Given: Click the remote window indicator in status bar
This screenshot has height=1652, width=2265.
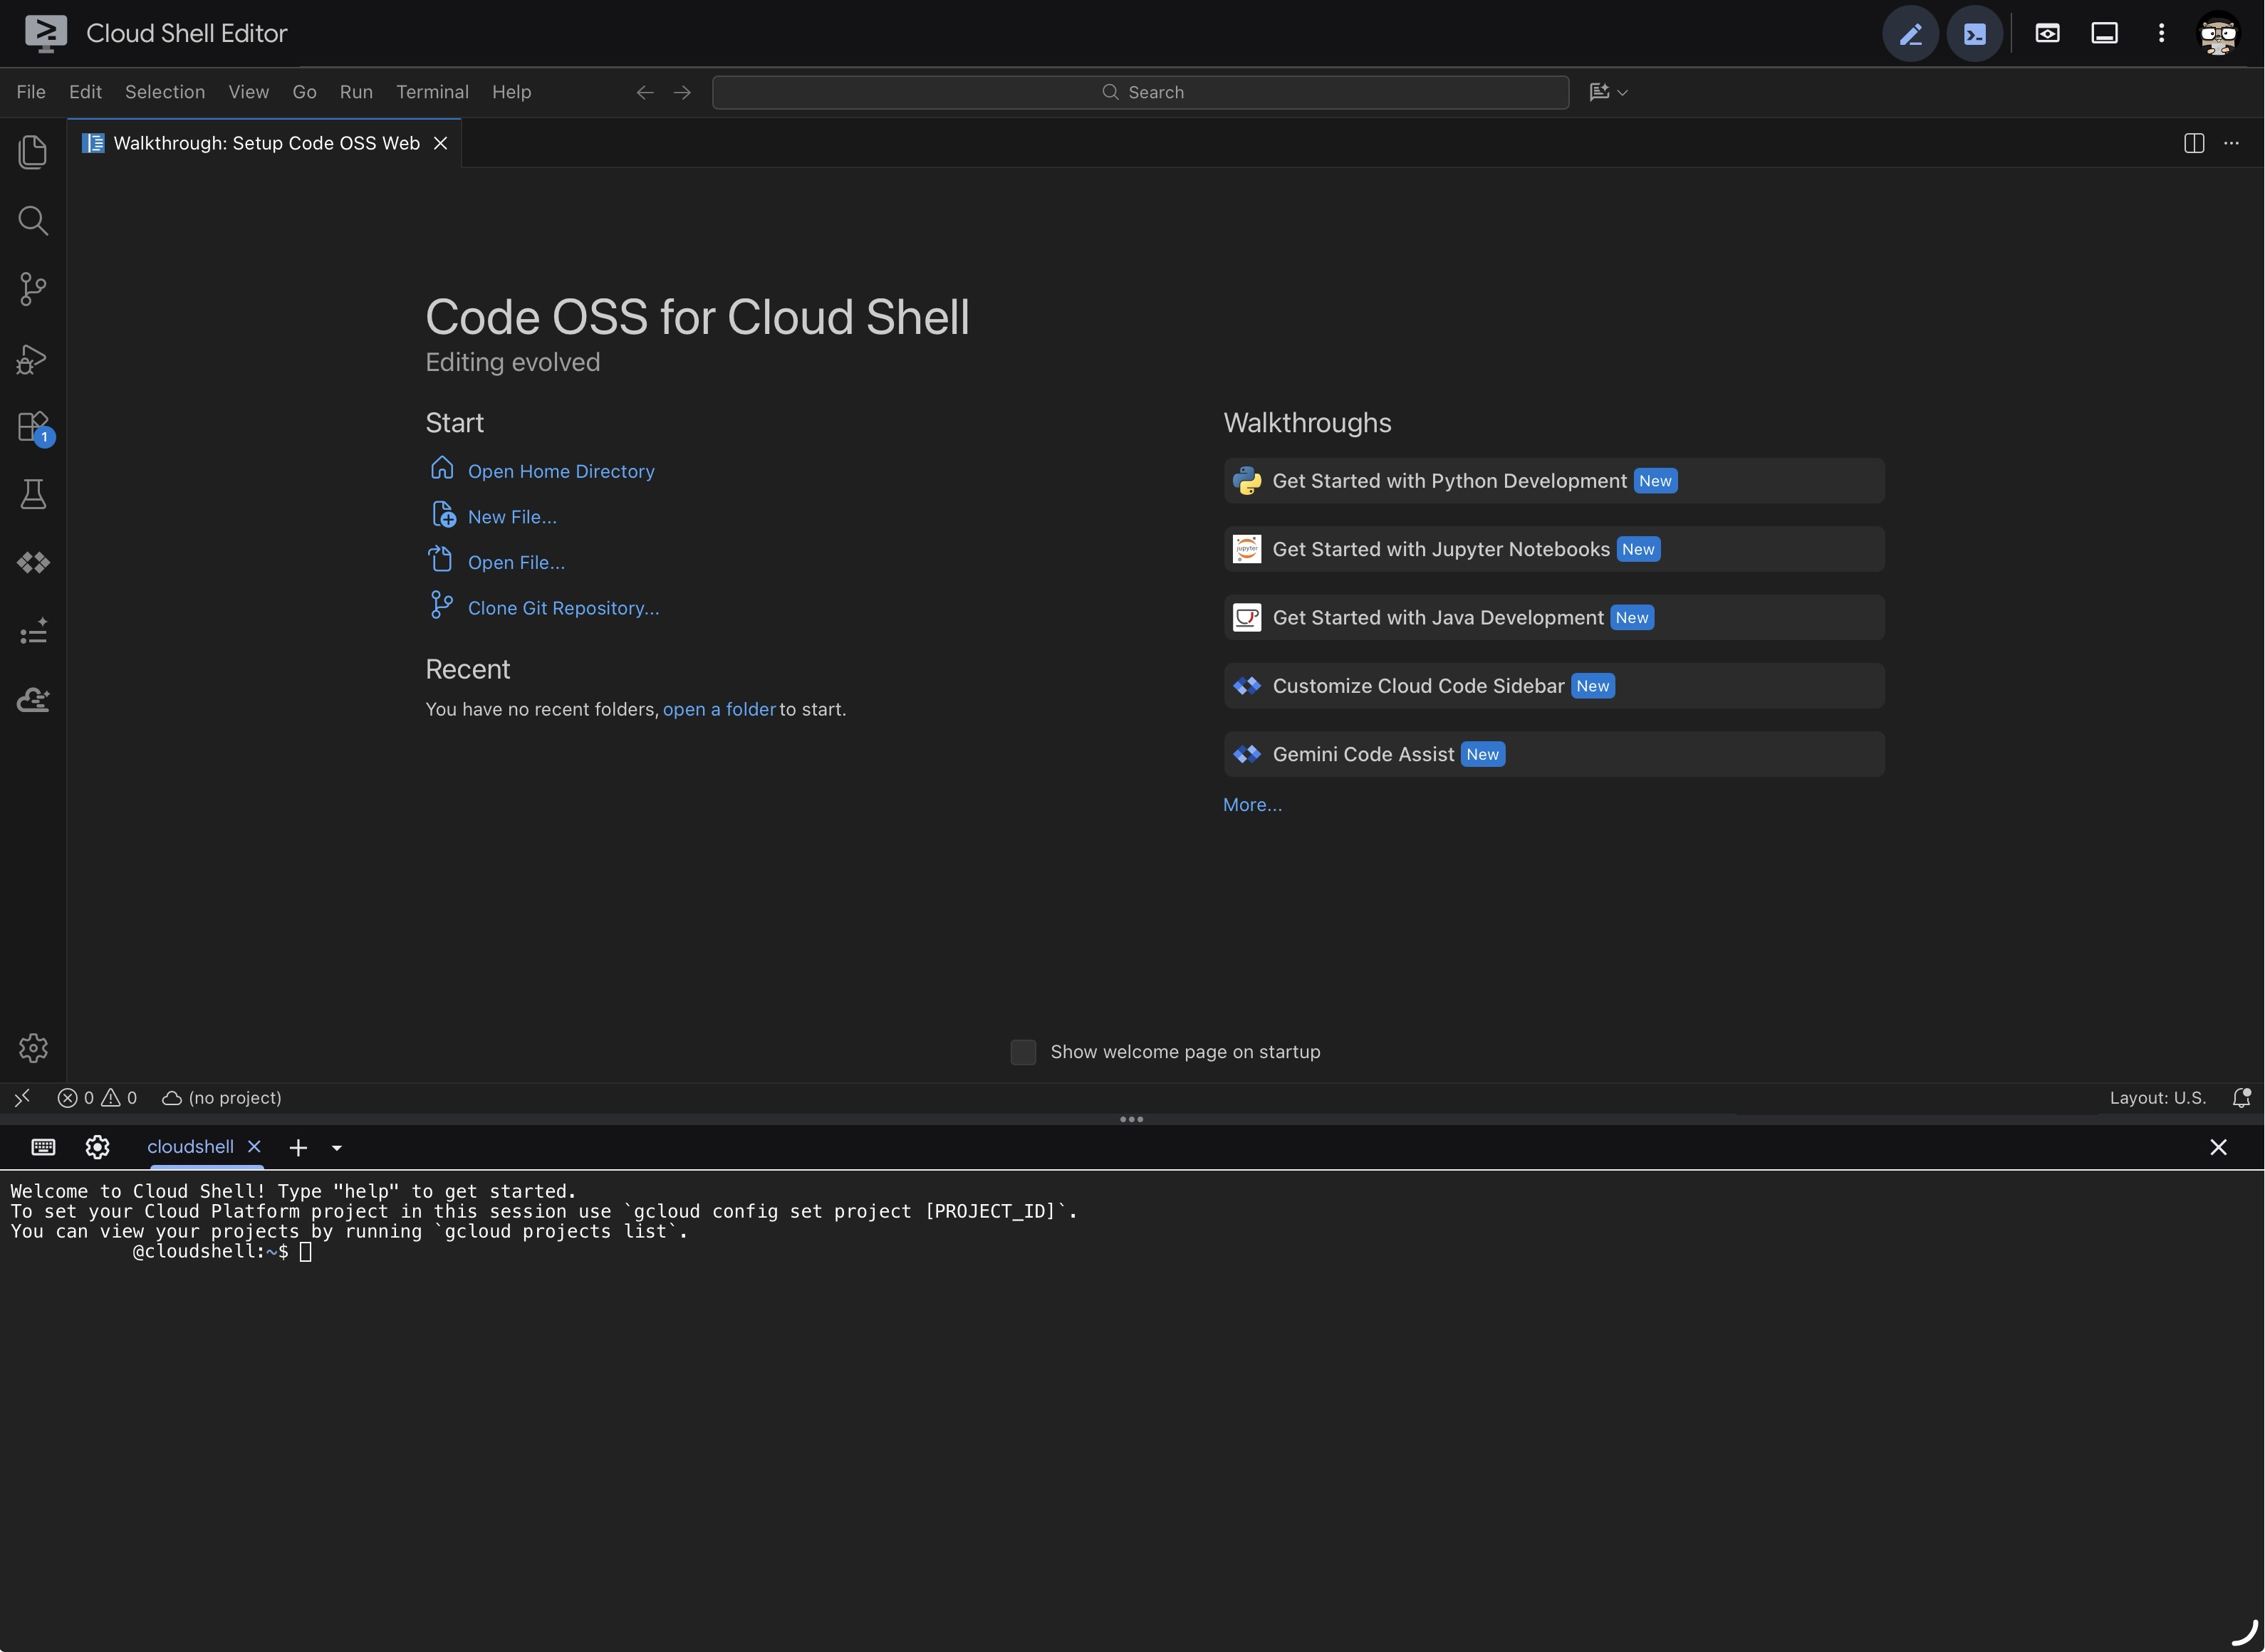Looking at the screenshot, I should pyautogui.click(x=22, y=1098).
